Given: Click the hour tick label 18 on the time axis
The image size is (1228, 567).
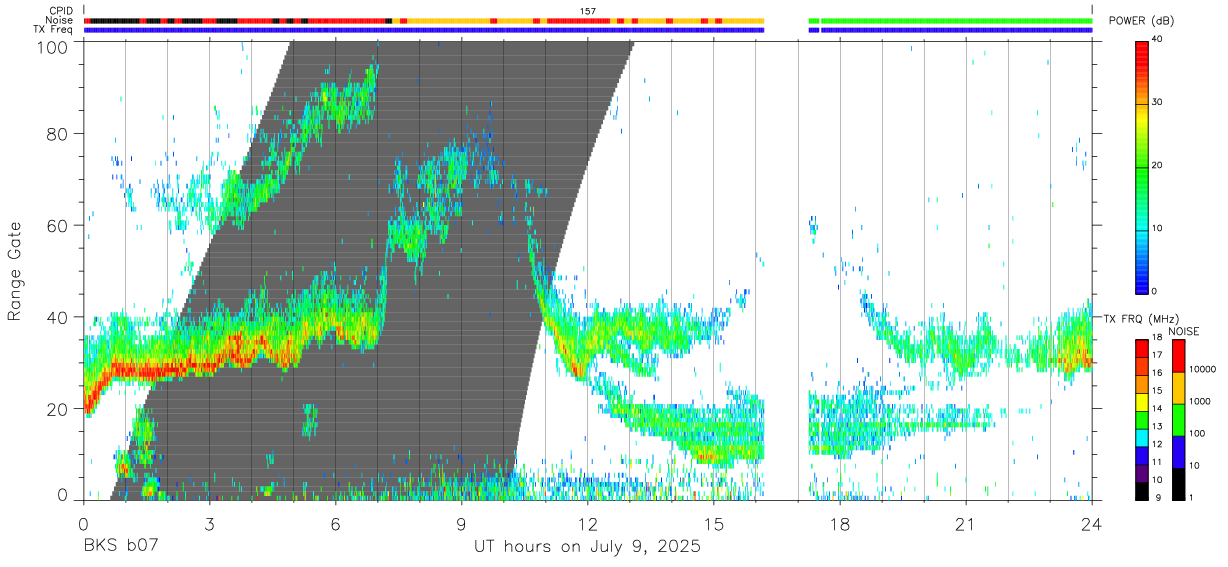Looking at the screenshot, I should pos(839,523).
